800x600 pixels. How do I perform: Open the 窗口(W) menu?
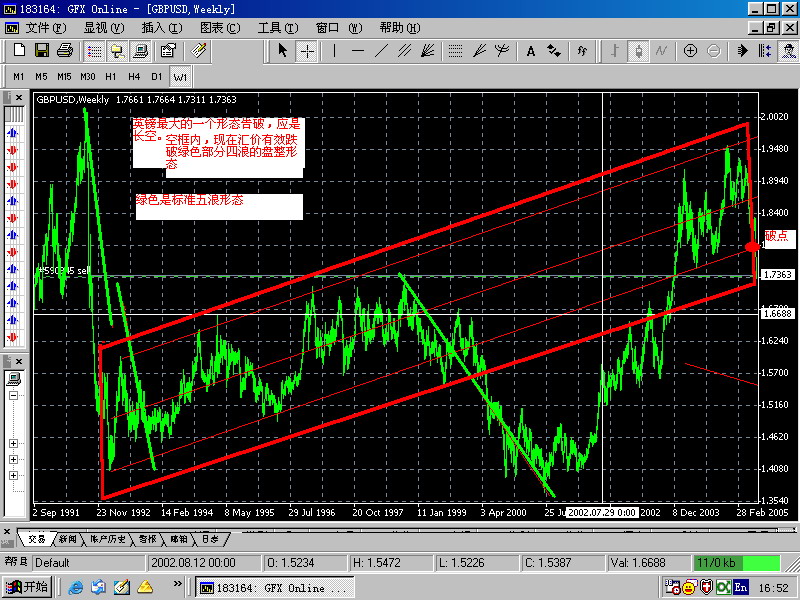[x=339, y=28]
